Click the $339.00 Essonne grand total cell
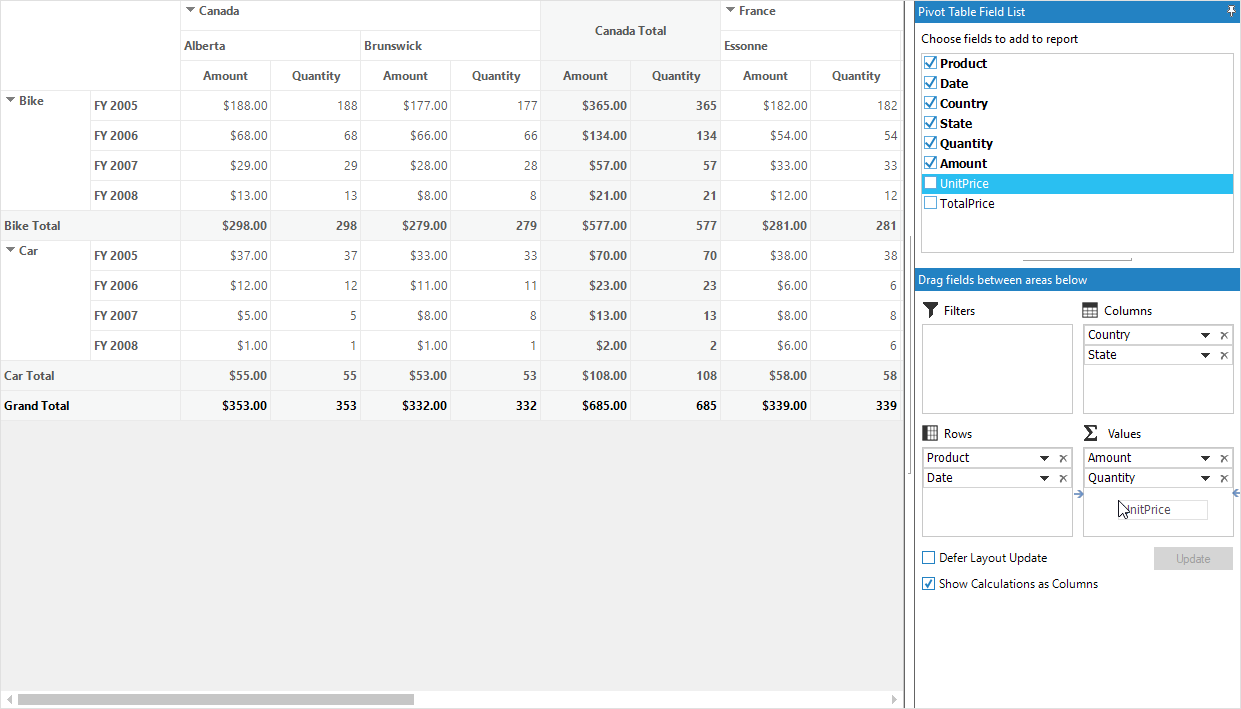The image size is (1241, 709). pyautogui.click(x=766, y=406)
